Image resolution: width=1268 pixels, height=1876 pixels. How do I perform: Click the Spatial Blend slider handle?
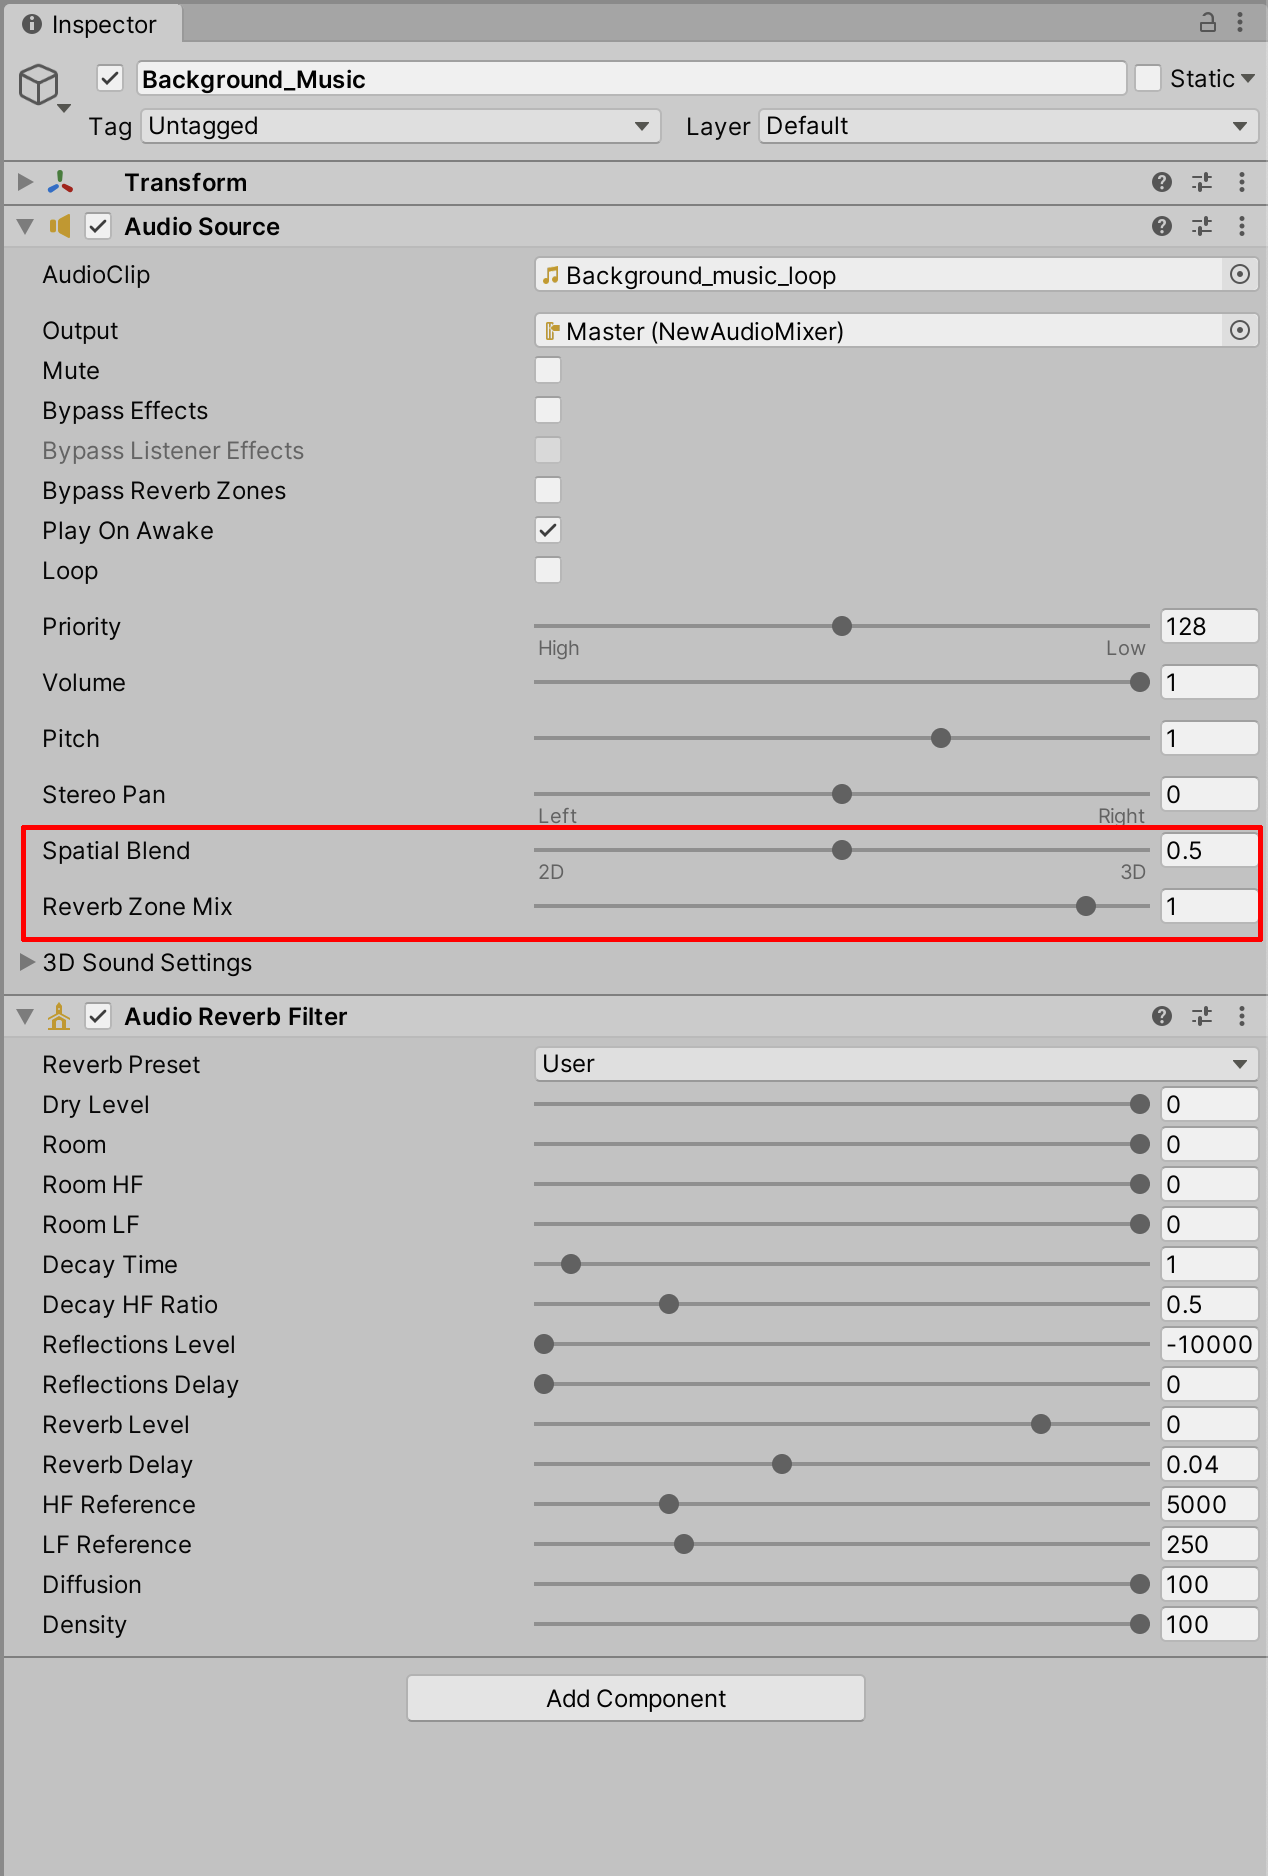click(x=842, y=850)
